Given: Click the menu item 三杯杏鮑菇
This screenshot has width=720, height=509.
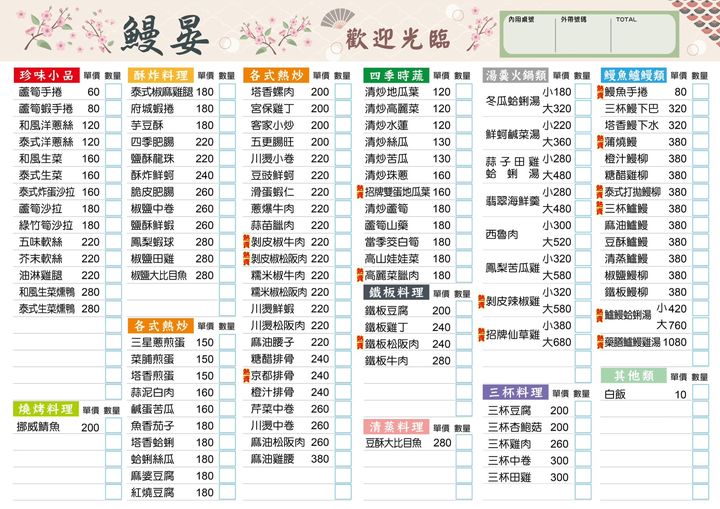Looking at the screenshot, I should pyautogui.click(x=515, y=427).
